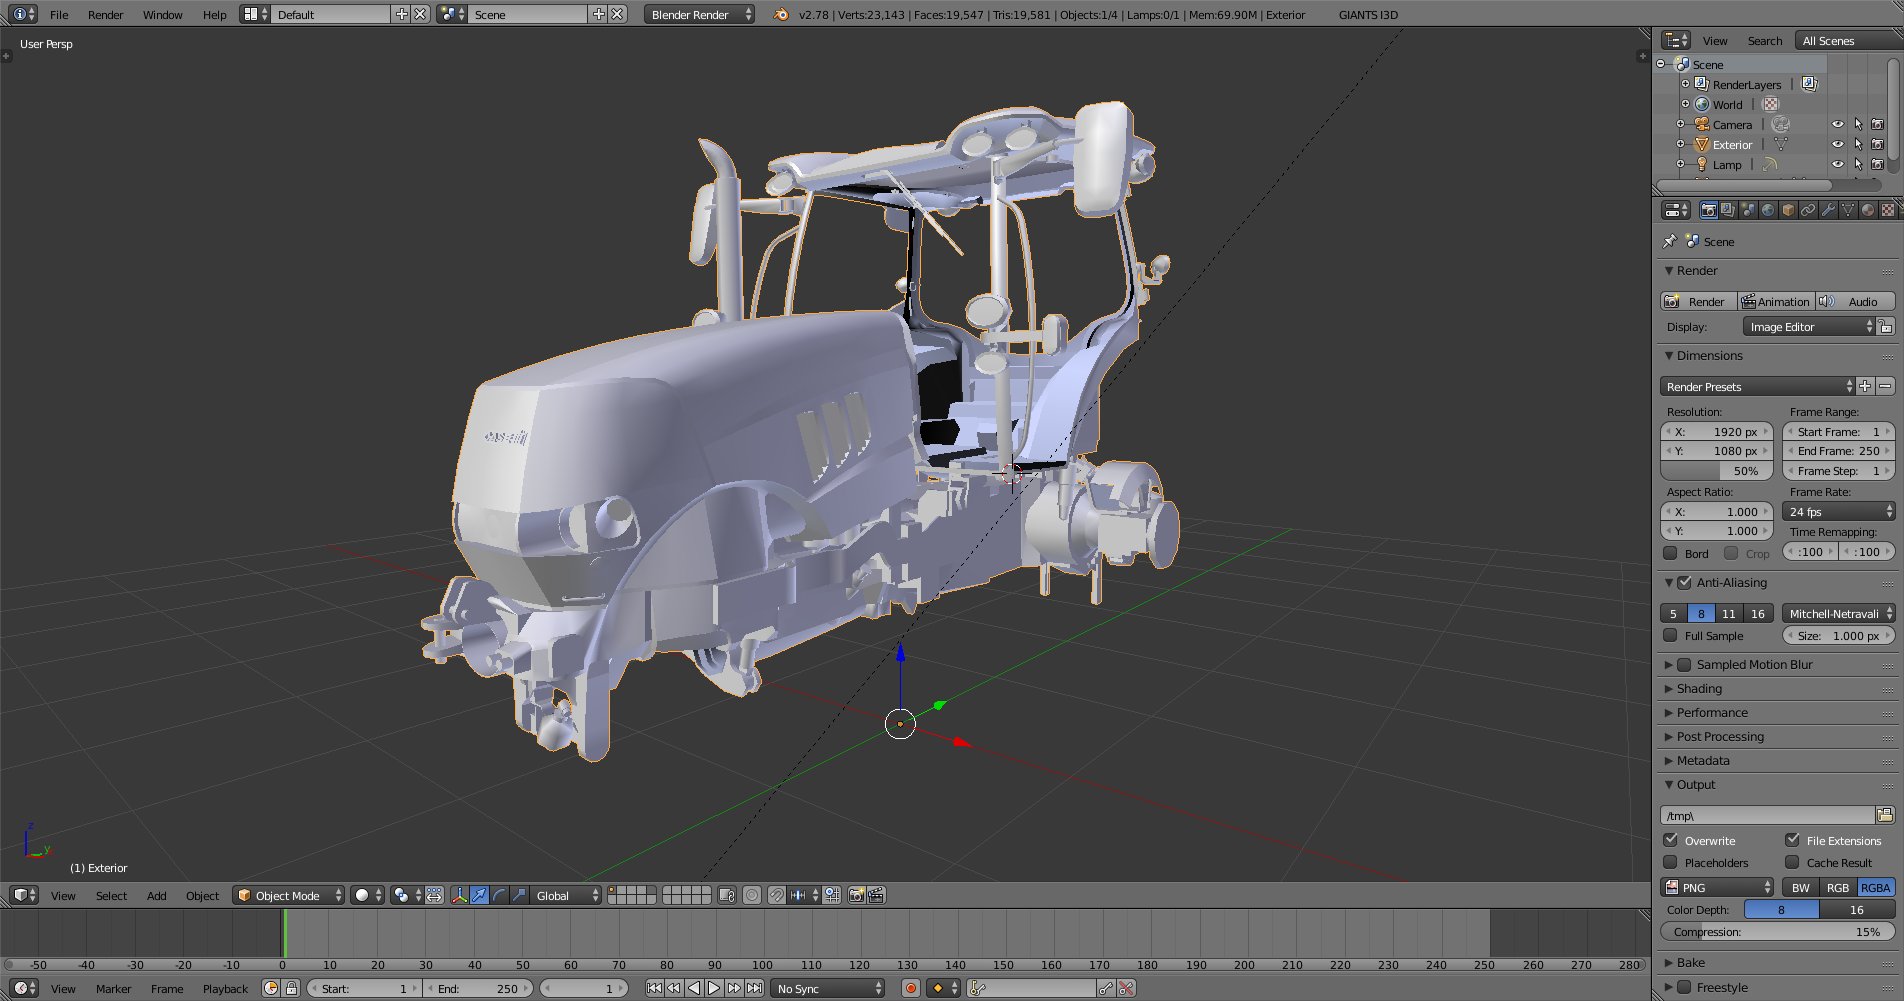This screenshot has height=1001, width=1904.
Task: Click the auto-keyframe record button
Action: coord(911,989)
